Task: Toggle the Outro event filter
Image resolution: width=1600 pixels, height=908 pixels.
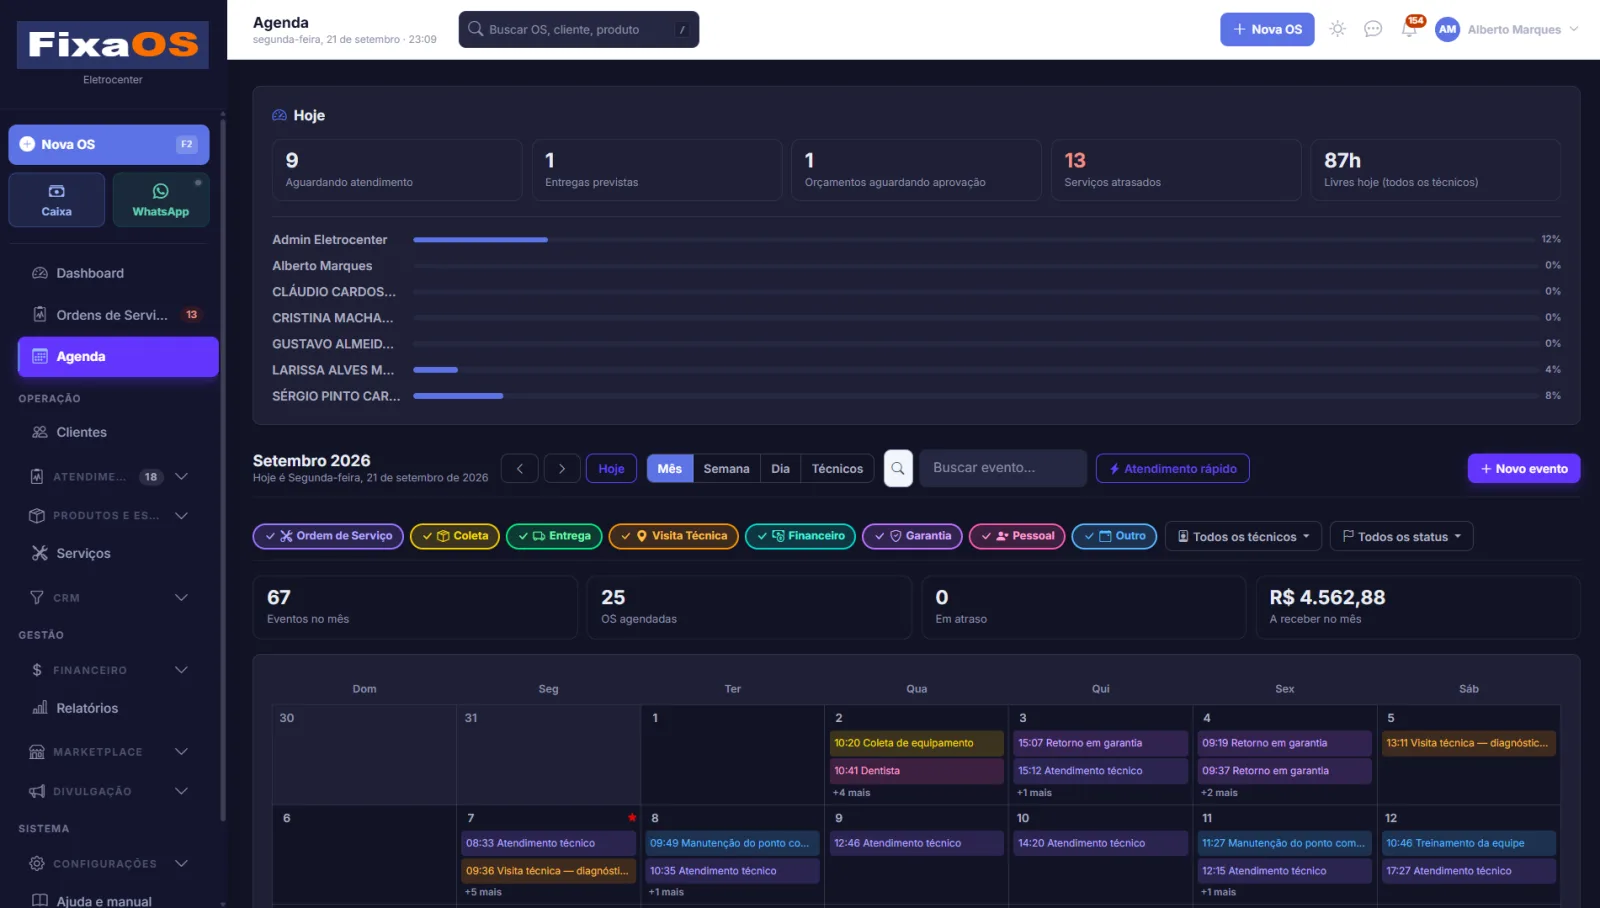Action: tap(1115, 536)
